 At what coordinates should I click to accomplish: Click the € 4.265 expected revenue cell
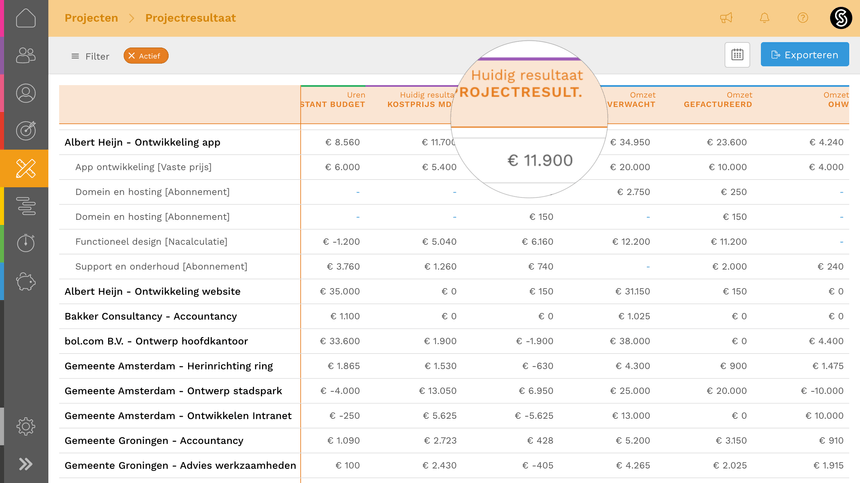pos(633,465)
